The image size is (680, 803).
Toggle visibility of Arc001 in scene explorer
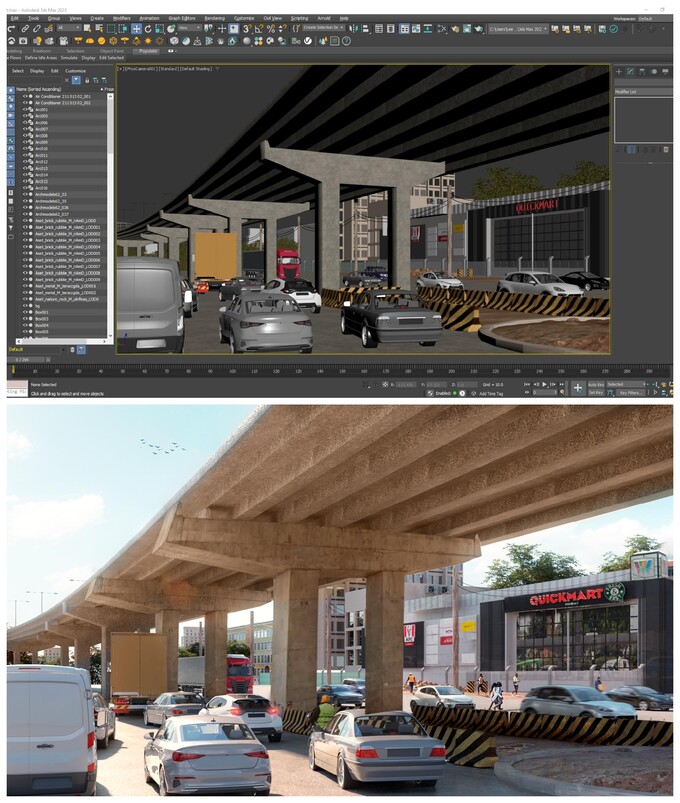coord(25,109)
